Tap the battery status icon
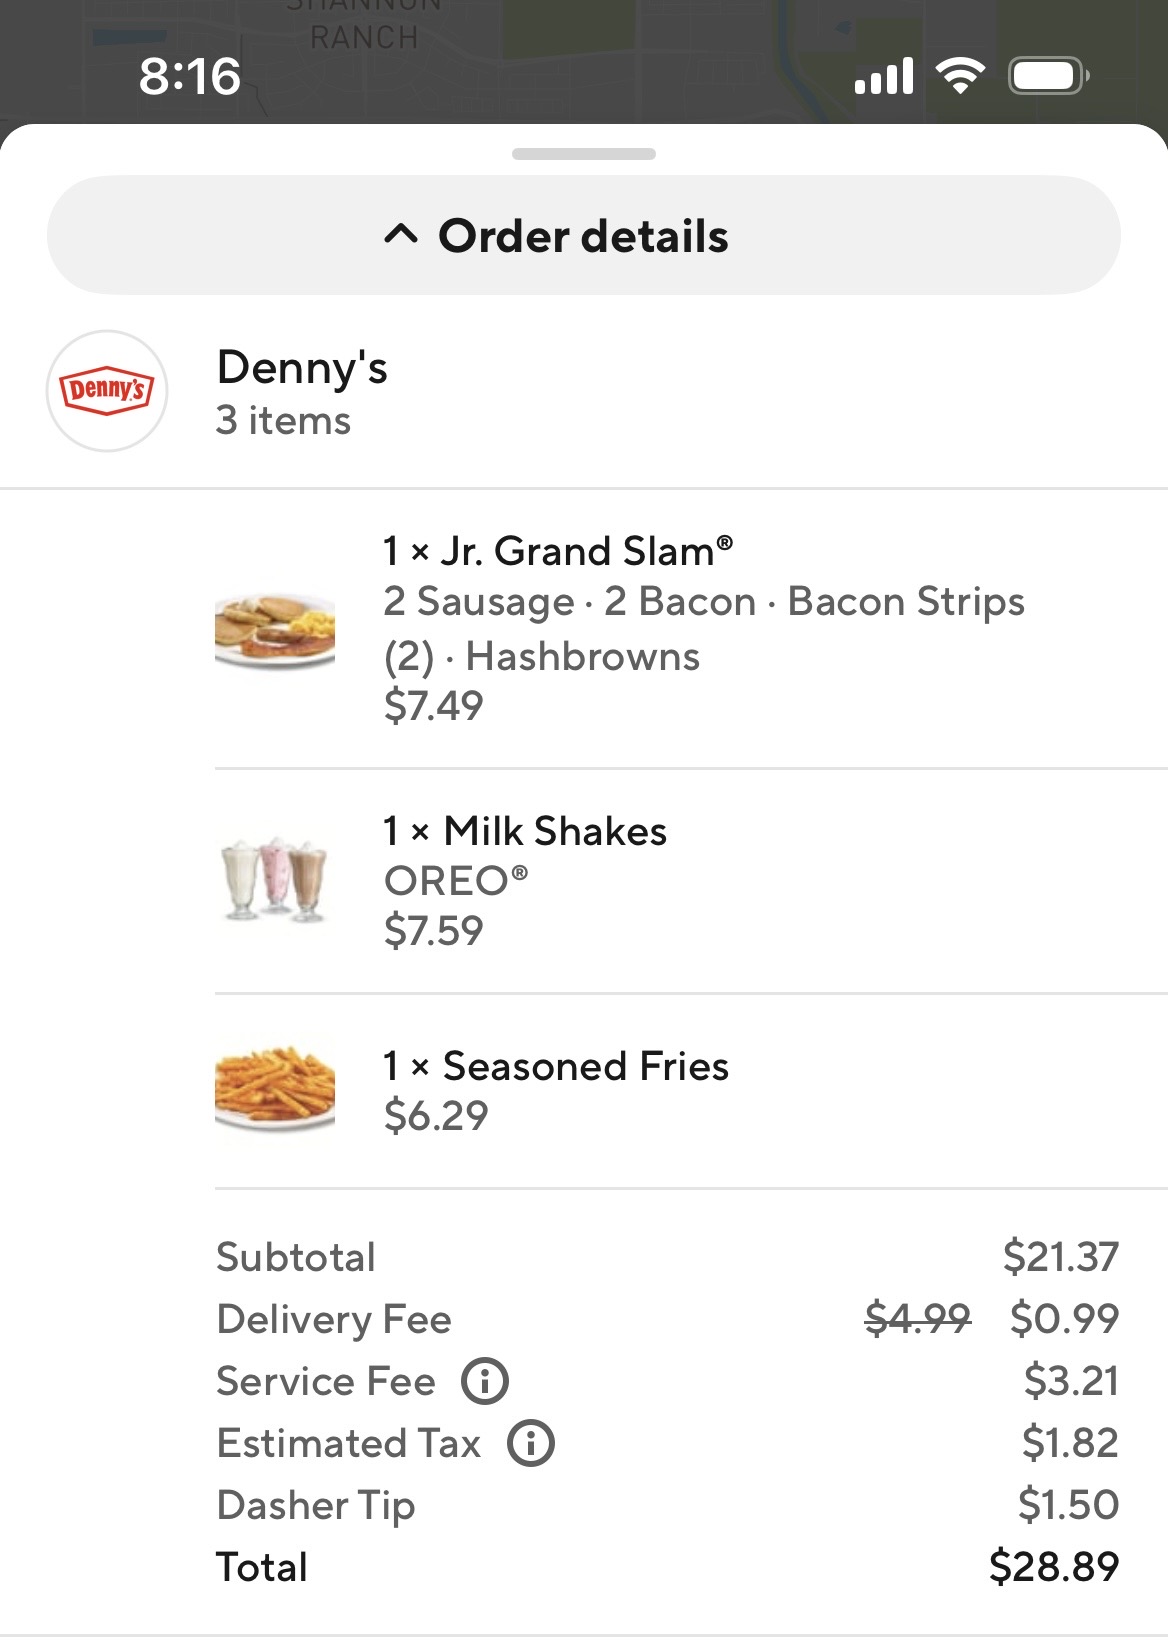The height and width of the screenshot is (1647, 1168). pyautogui.click(x=1048, y=76)
